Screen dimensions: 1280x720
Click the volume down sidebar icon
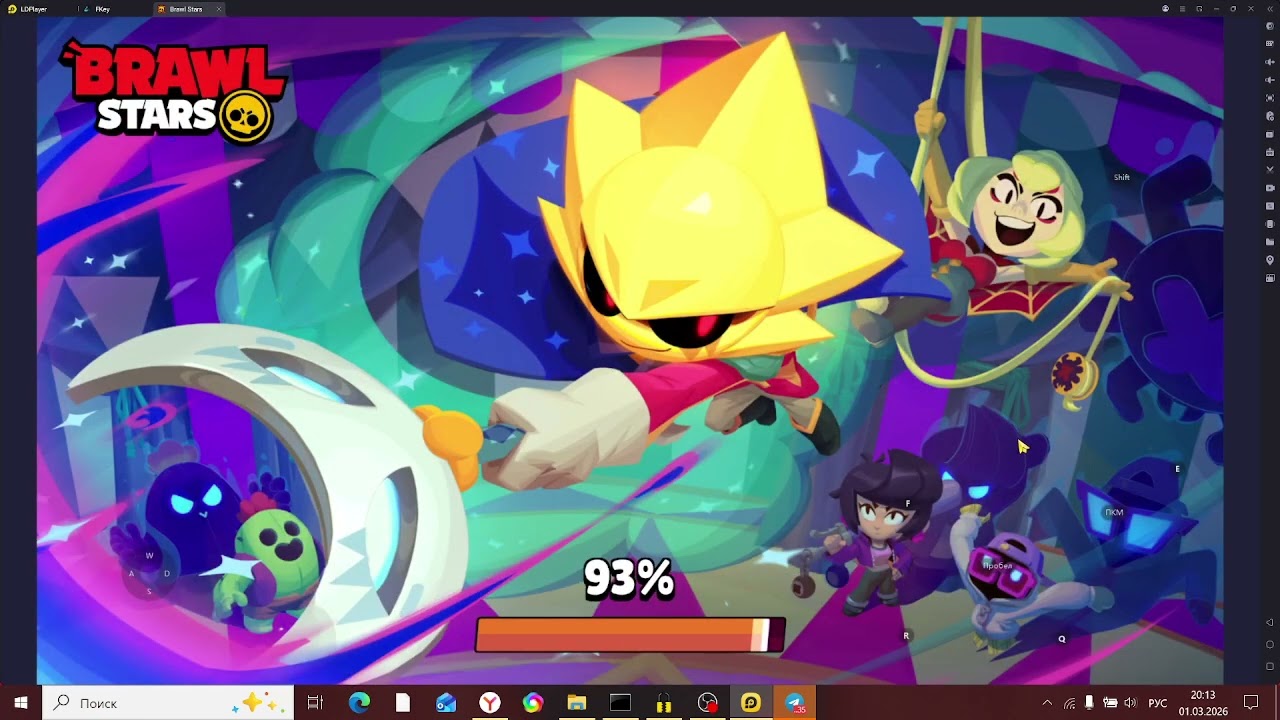pyautogui.click(x=1270, y=80)
